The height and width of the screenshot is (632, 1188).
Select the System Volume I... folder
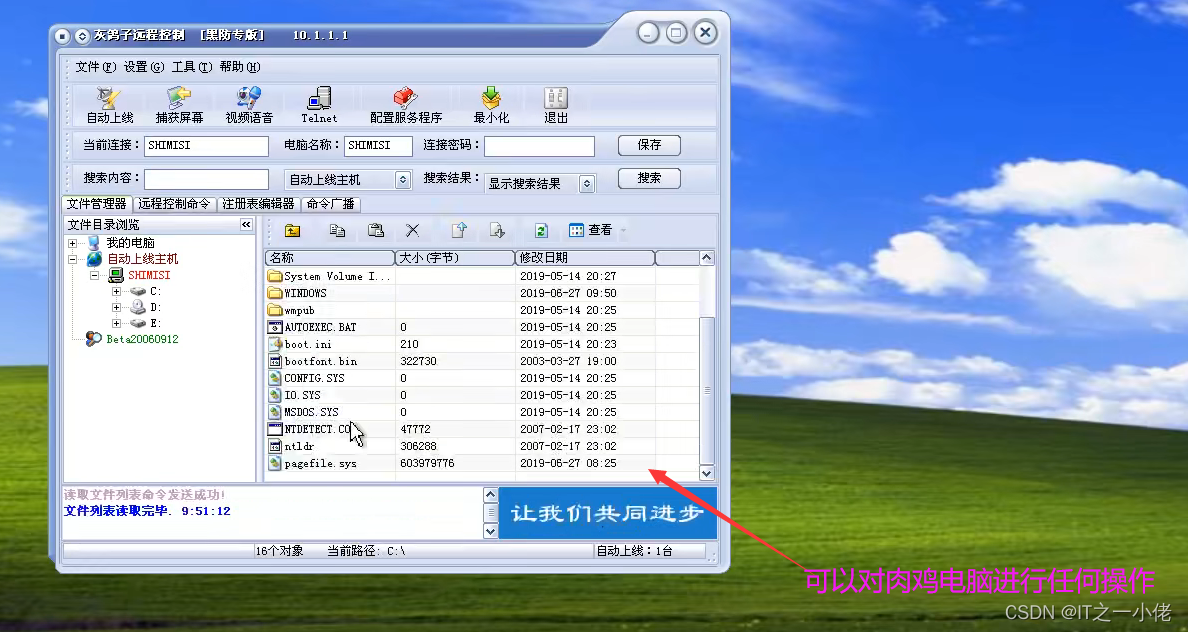coord(330,276)
